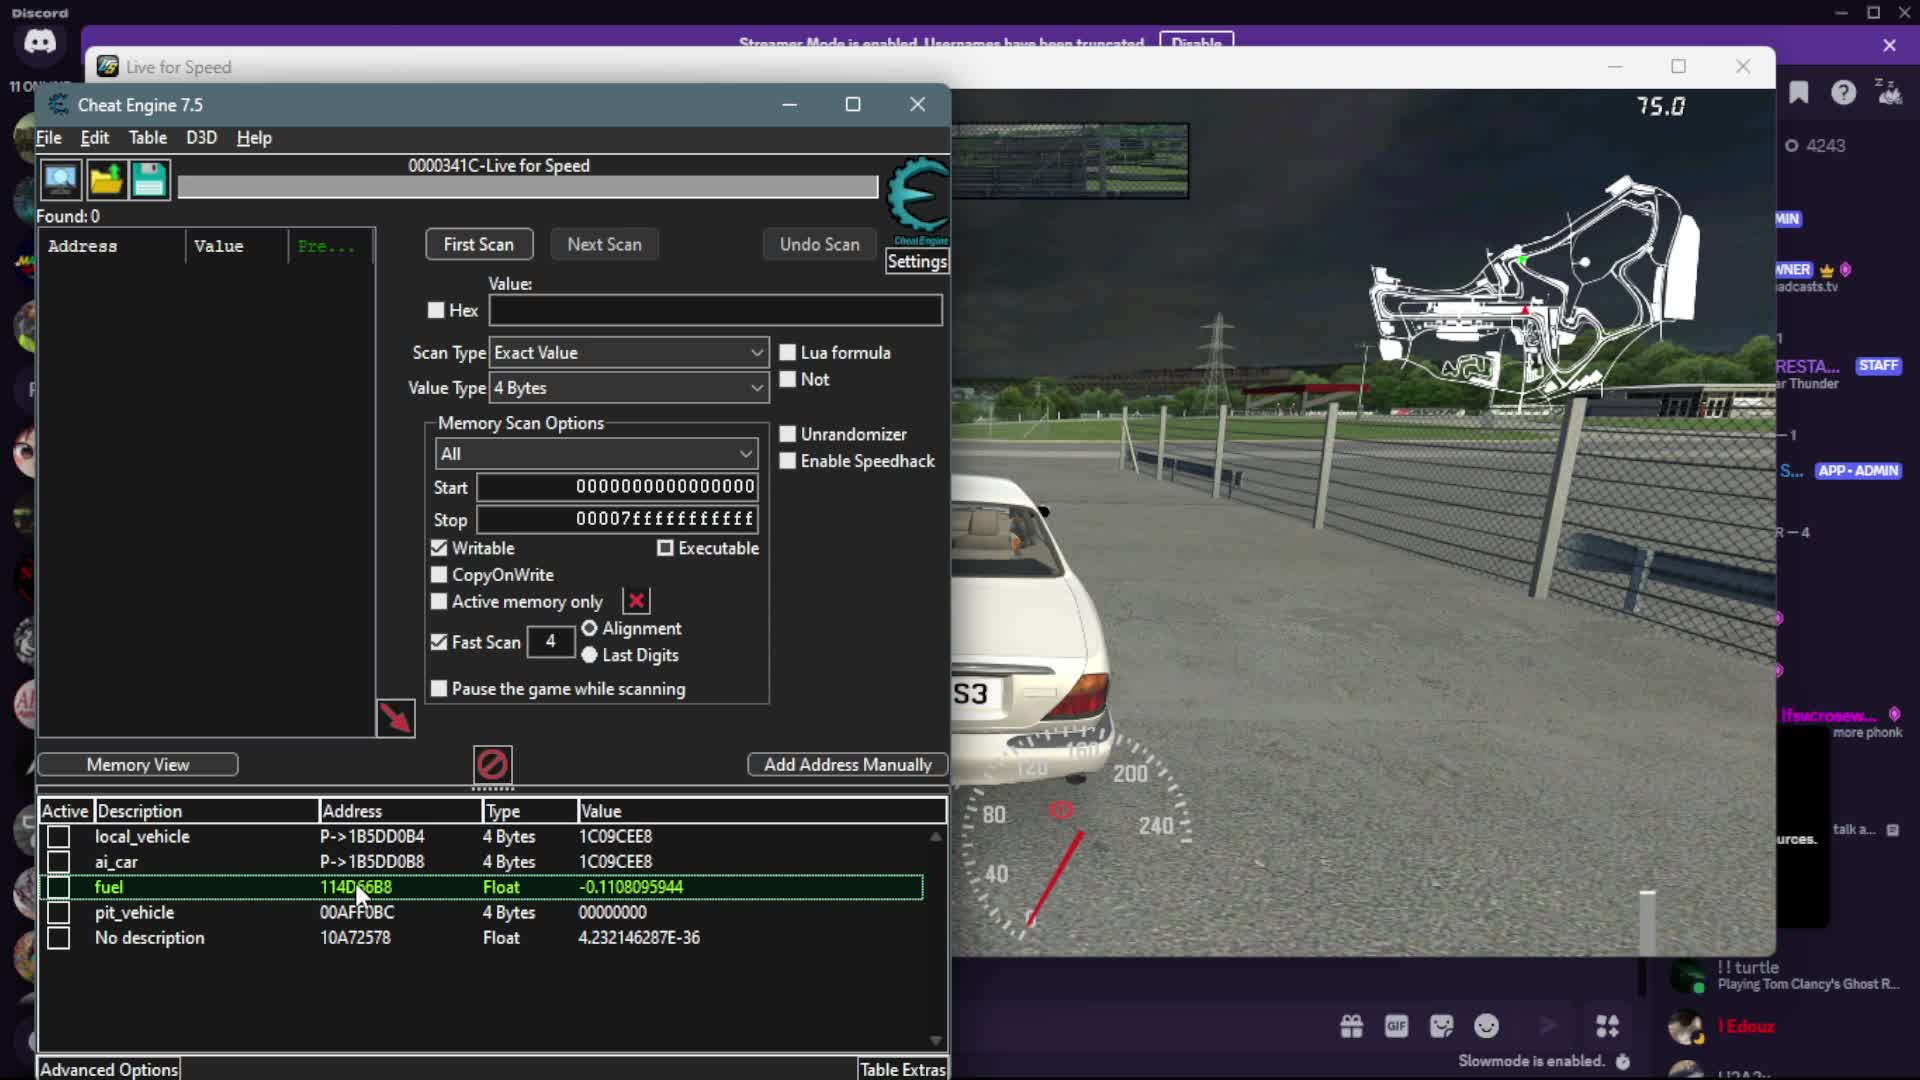Expand the Scan Type dropdown
The width and height of the screenshot is (1920, 1080).
629,353
